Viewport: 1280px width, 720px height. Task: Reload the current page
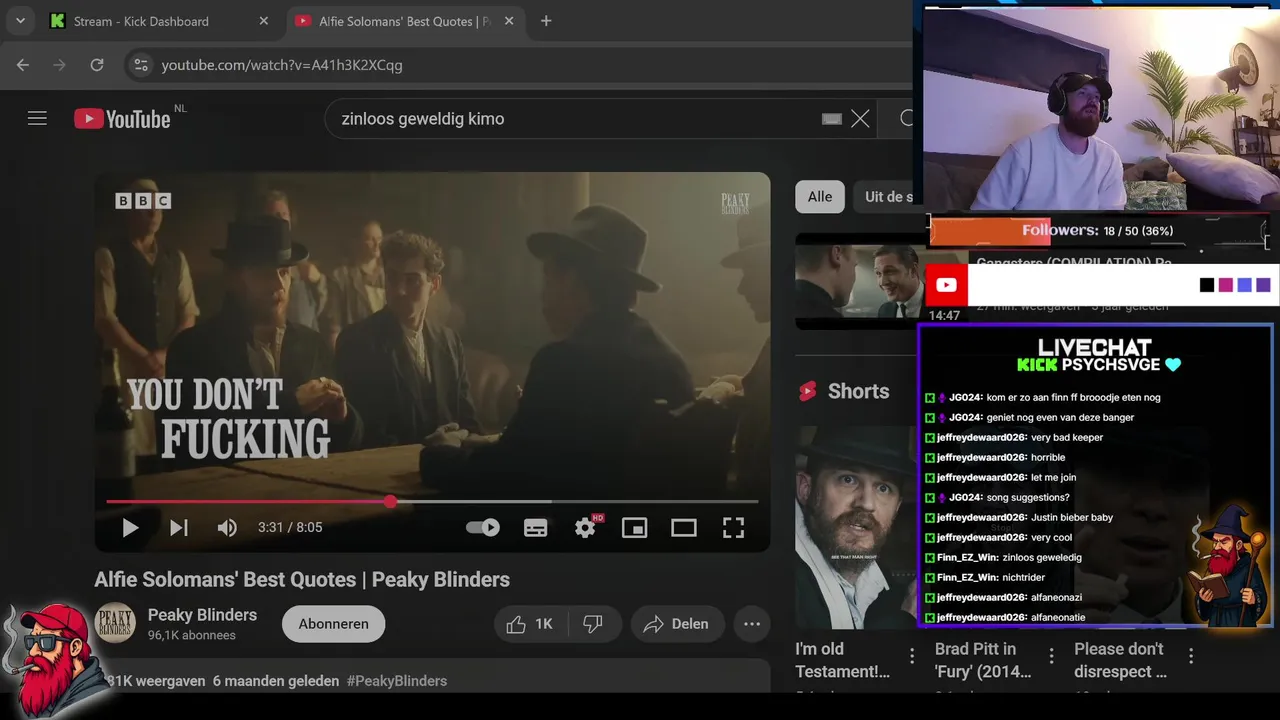click(97, 65)
